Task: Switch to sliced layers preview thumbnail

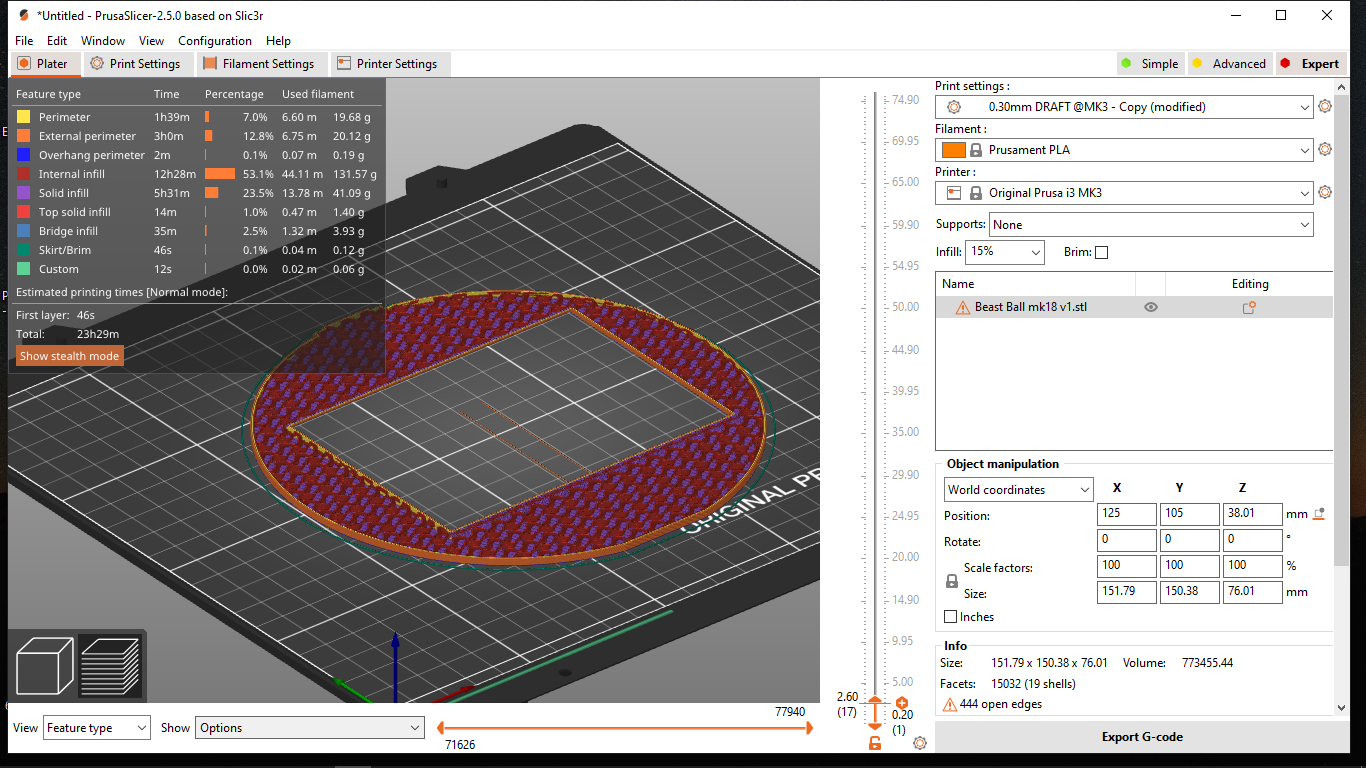Action: pyautogui.click(x=110, y=664)
